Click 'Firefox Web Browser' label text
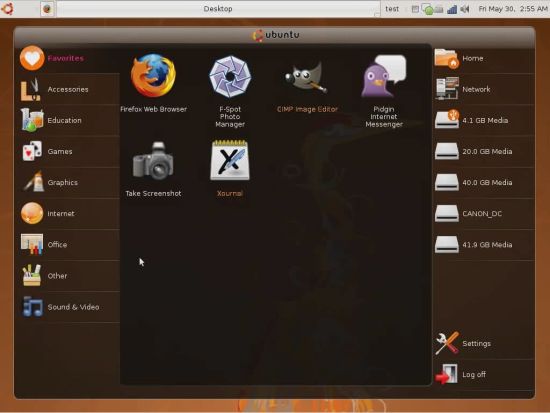This screenshot has height=413, width=550. click(x=153, y=109)
